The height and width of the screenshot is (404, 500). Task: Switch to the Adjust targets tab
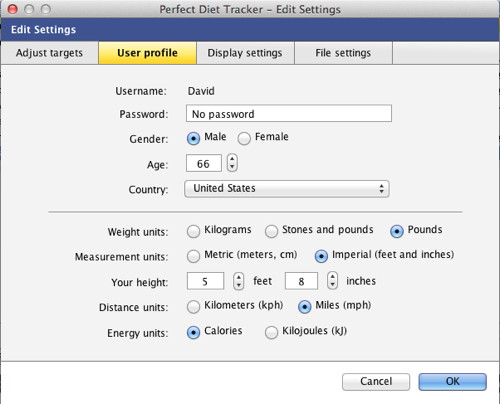pos(49,53)
